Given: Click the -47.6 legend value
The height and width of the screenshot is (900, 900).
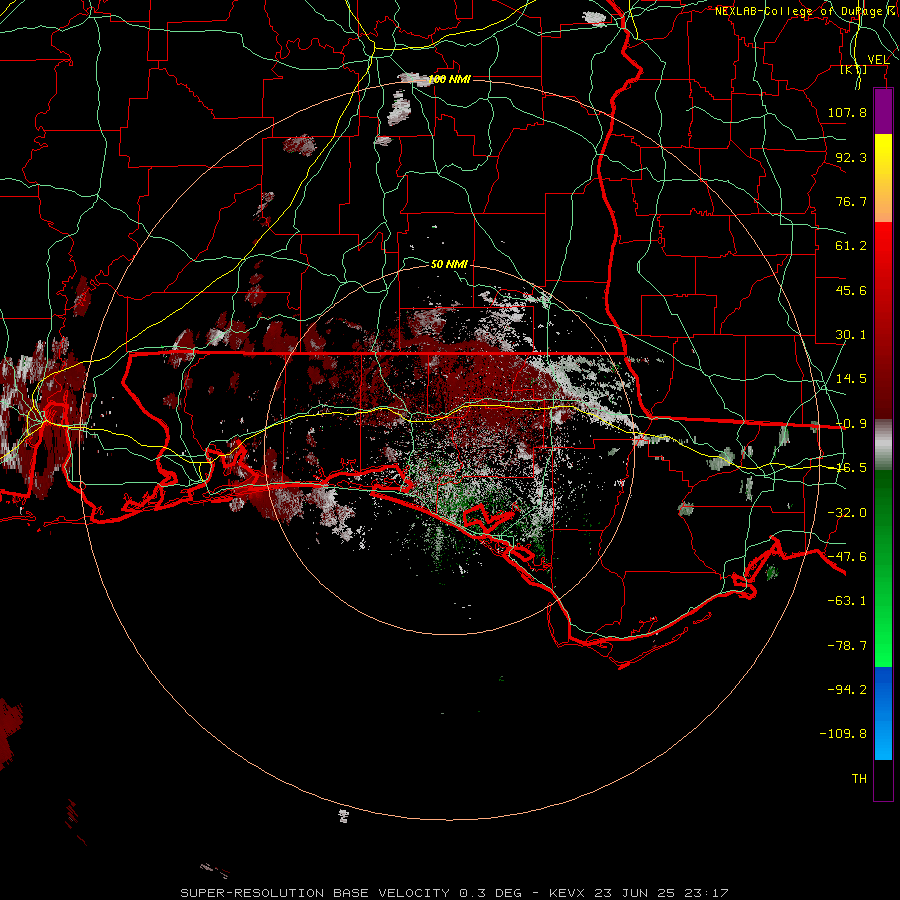Looking at the screenshot, I should pos(847,557).
